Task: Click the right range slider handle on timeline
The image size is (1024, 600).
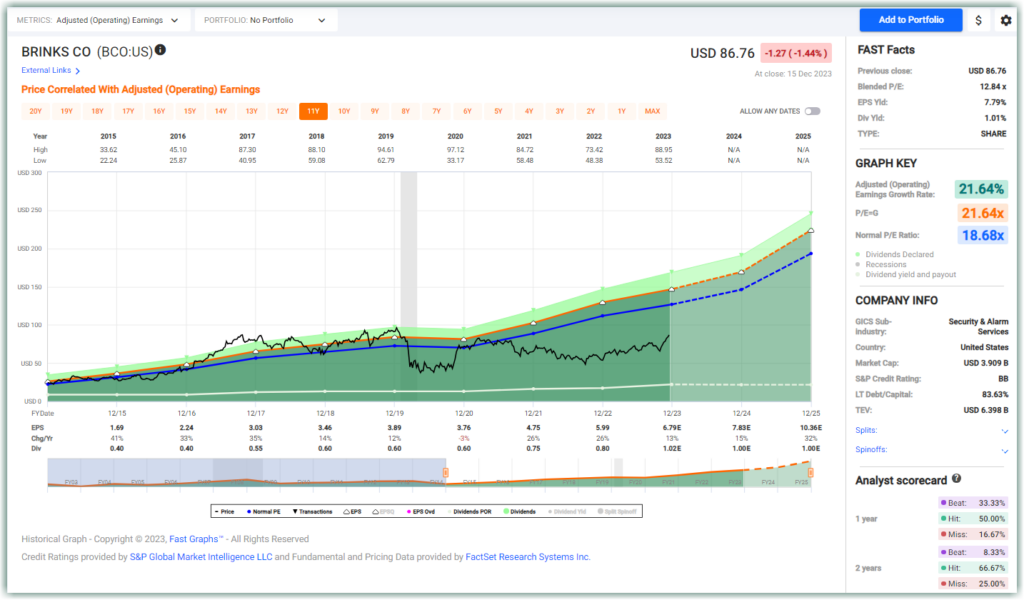Action: 810,472
